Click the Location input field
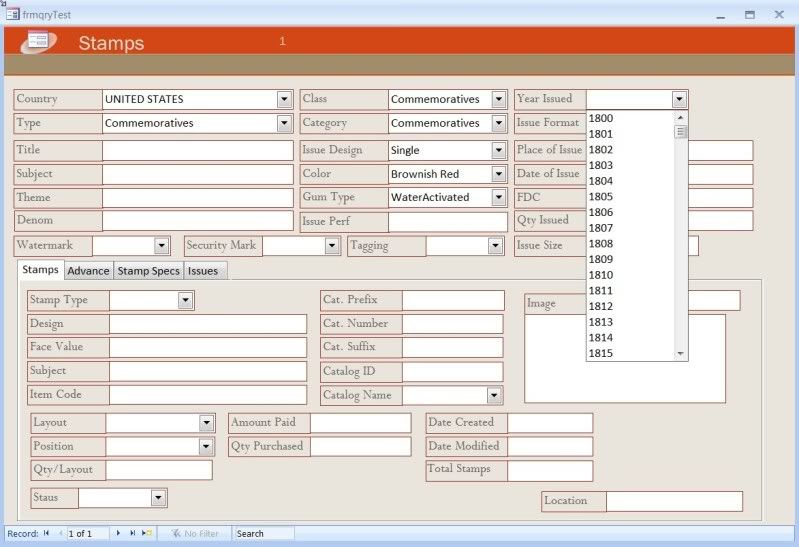799x547 pixels. [x=674, y=502]
